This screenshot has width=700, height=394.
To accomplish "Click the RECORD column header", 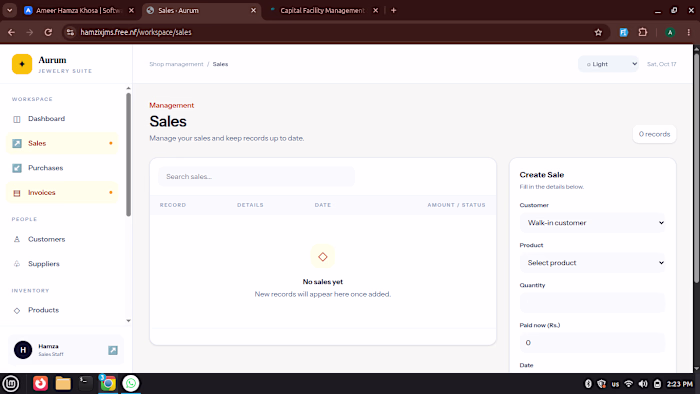I will [x=173, y=205].
